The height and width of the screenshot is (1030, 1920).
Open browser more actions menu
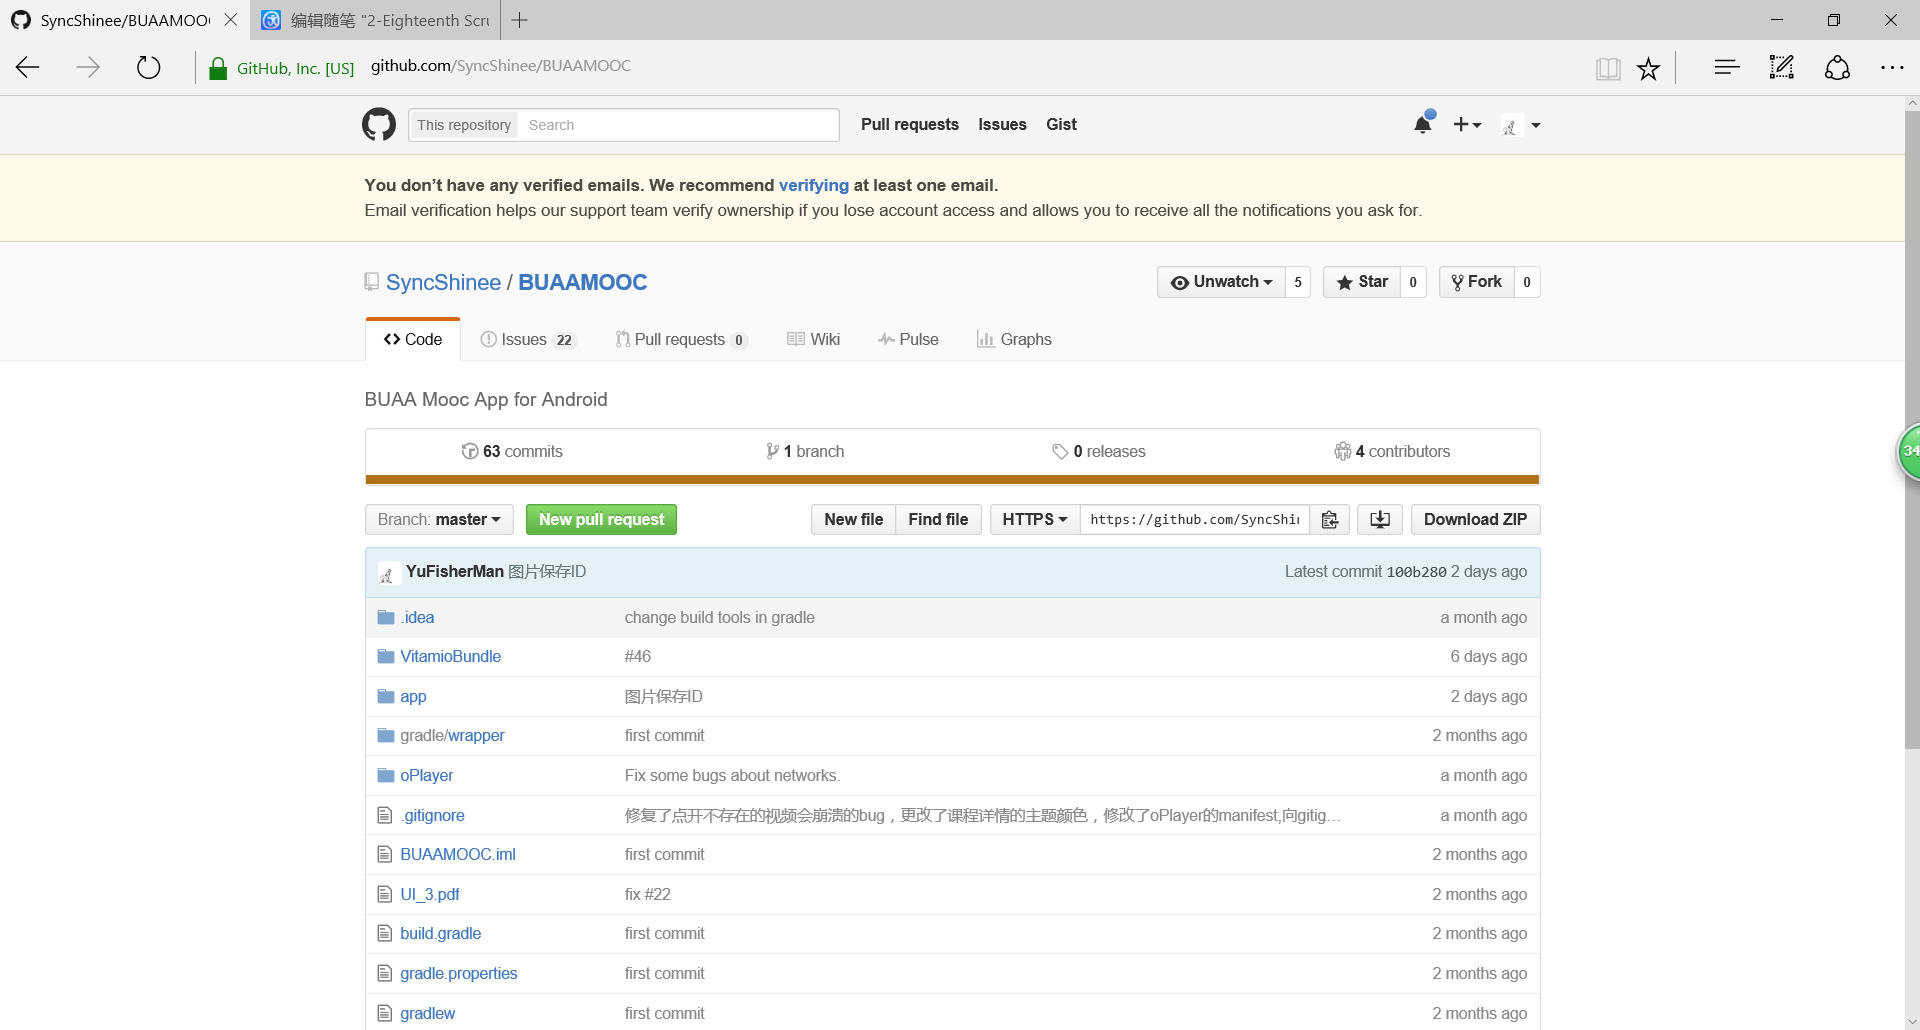click(x=1892, y=68)
